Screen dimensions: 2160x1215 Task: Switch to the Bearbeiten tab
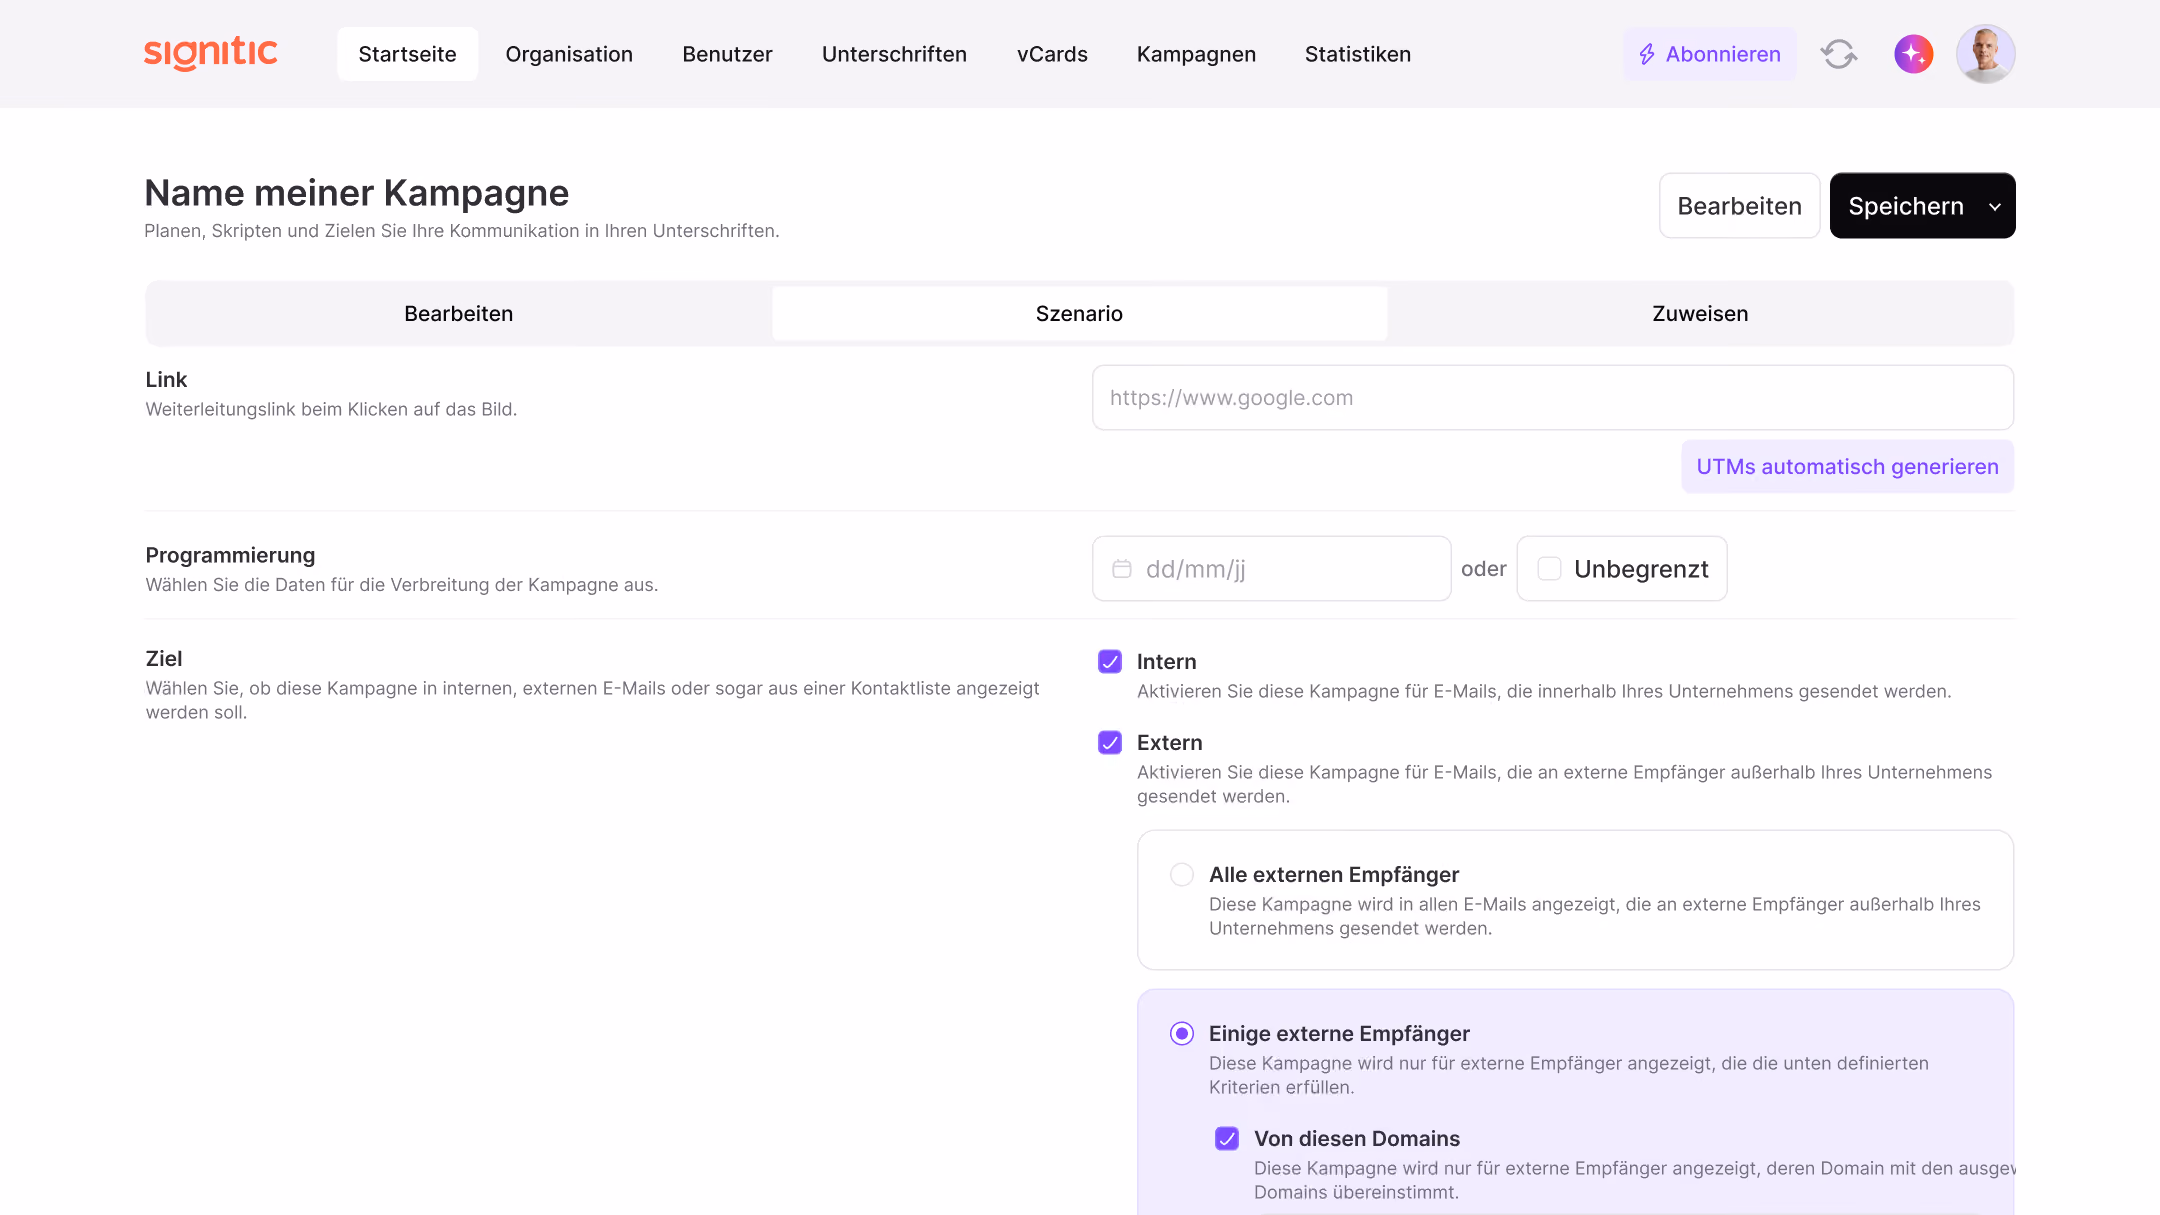click(458, 313)
